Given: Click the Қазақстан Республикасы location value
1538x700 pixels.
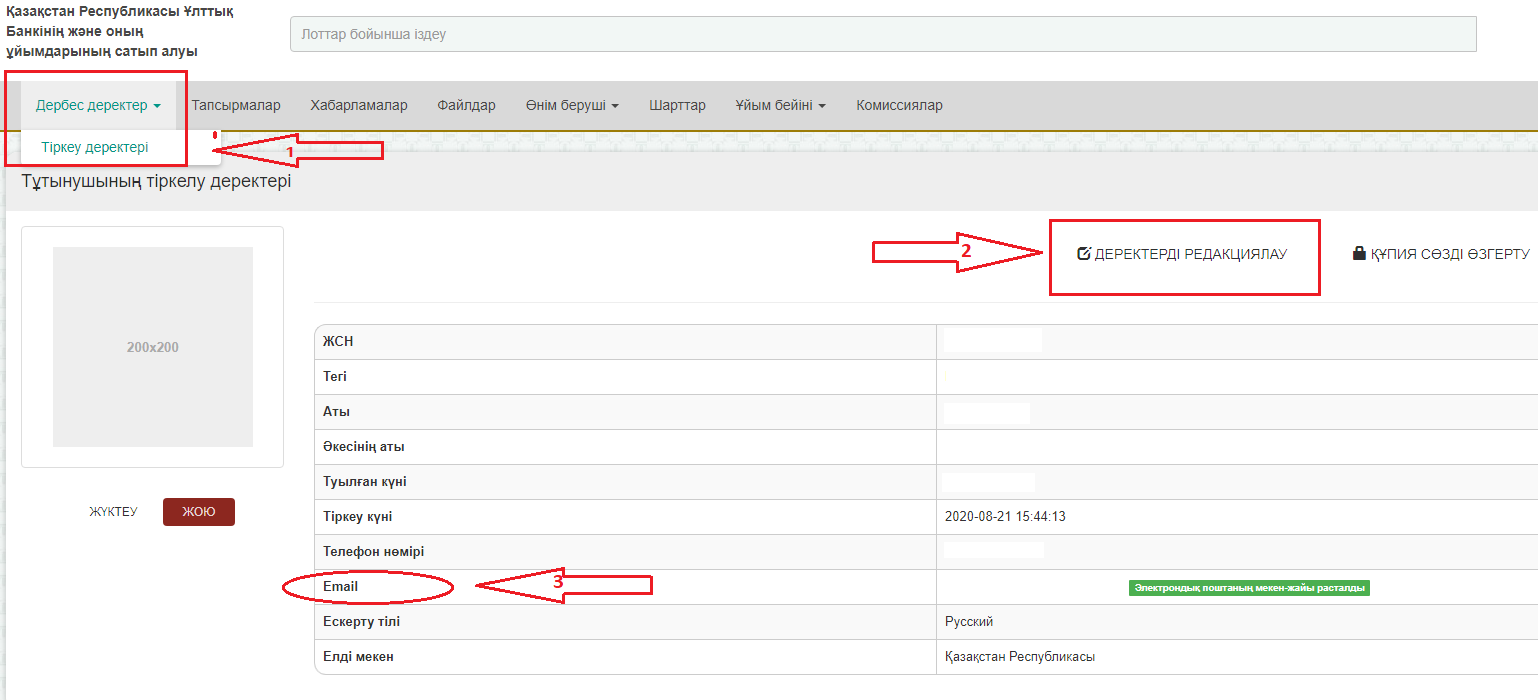Looking at the screenshot, I should 1020,657.
